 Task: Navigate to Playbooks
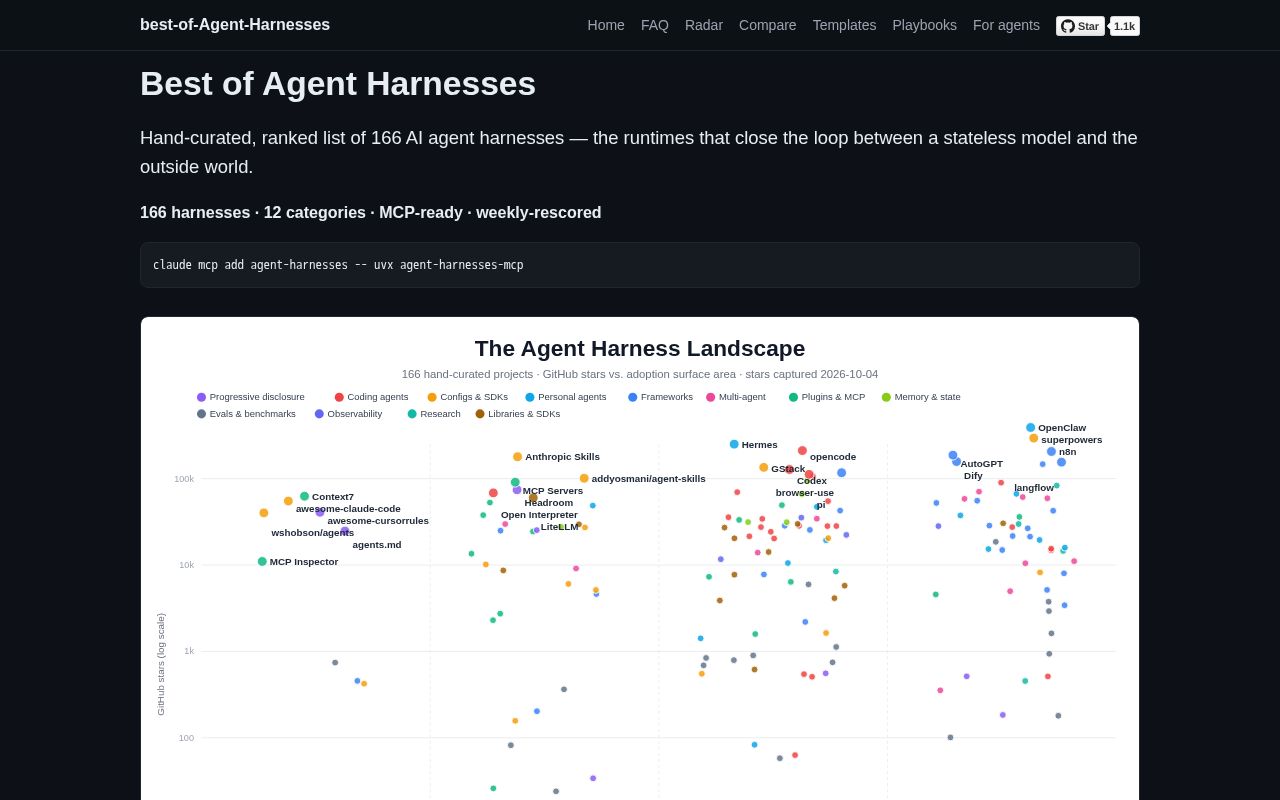click(925, 25)
